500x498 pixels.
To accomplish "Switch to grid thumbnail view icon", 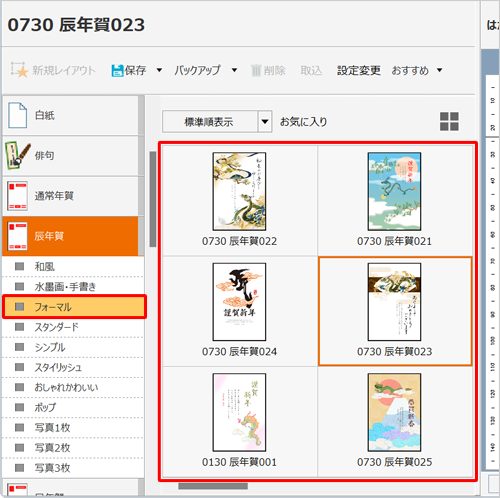I will point(449,121).
